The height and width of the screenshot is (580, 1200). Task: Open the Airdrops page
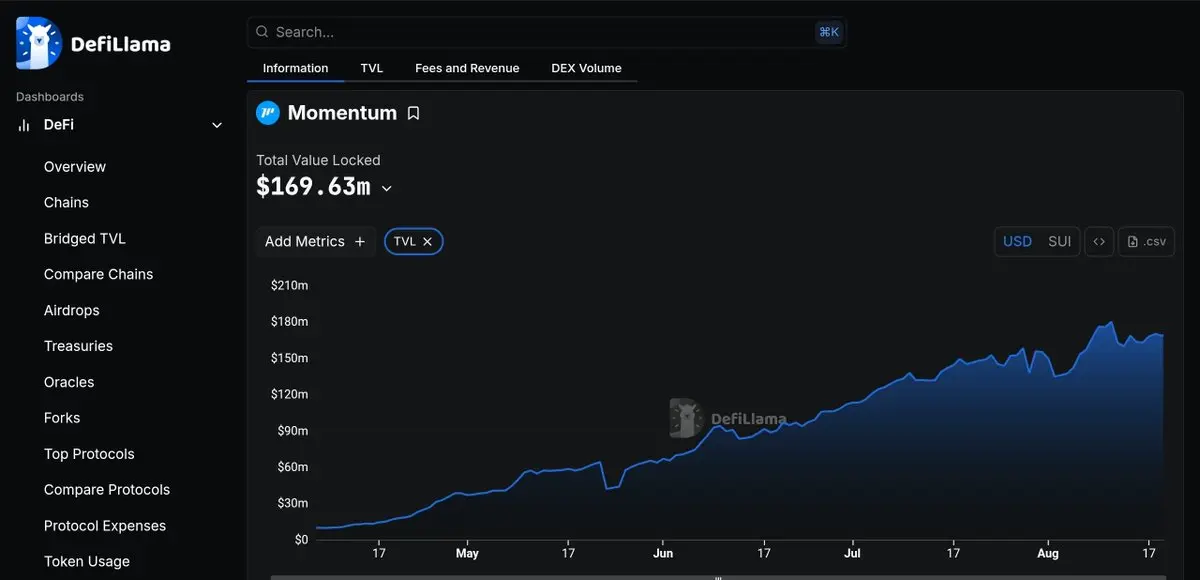[72, 310]
